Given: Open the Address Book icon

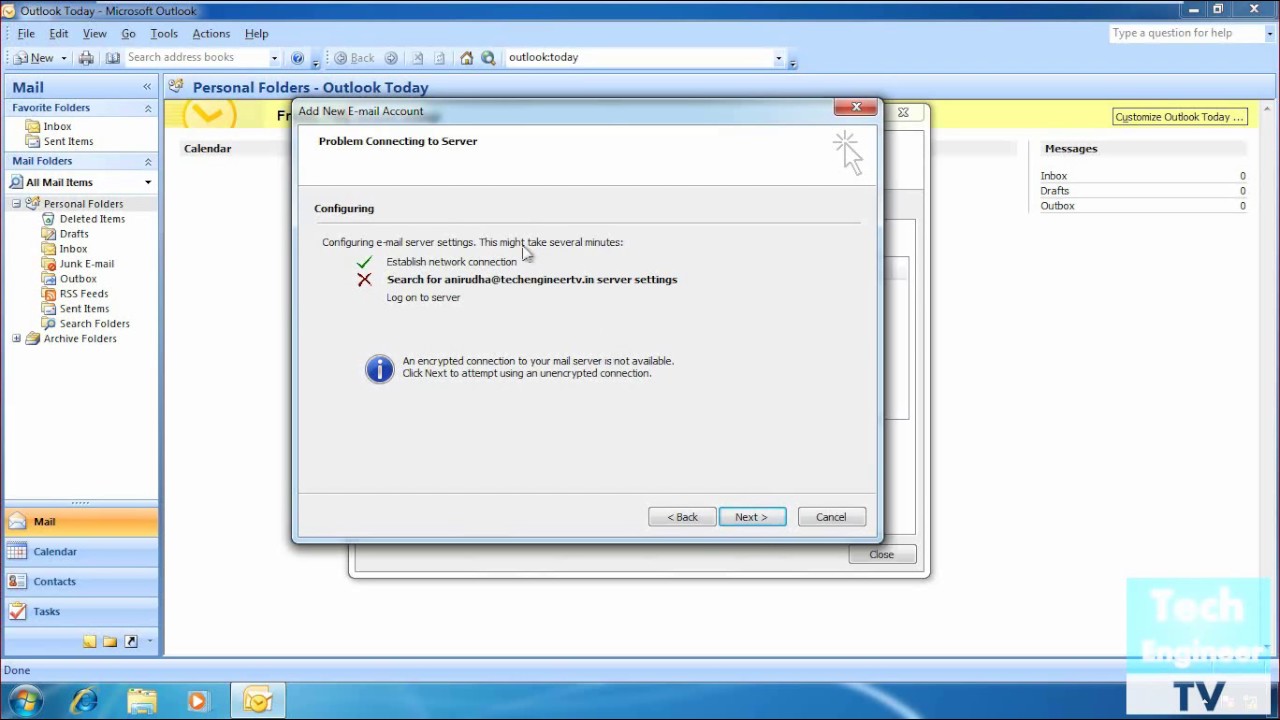Looking at the screenshot, I should 113,58.
